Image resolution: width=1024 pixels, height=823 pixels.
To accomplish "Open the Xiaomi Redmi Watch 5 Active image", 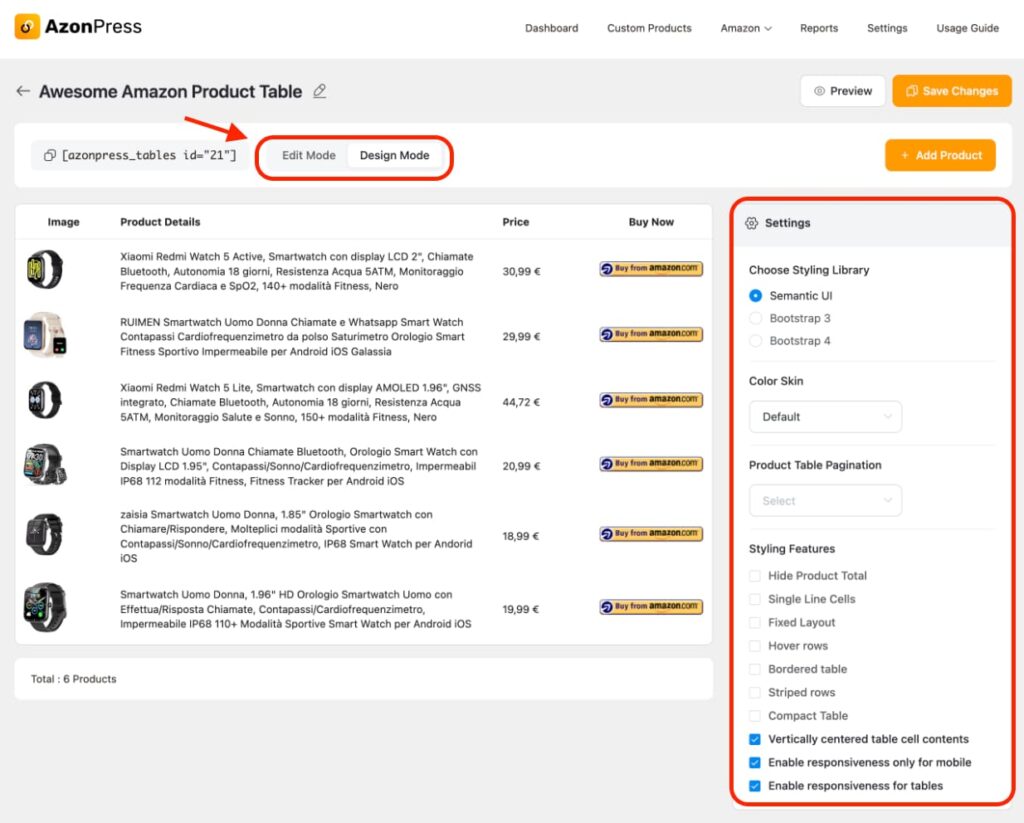I will tap(44, 269).
